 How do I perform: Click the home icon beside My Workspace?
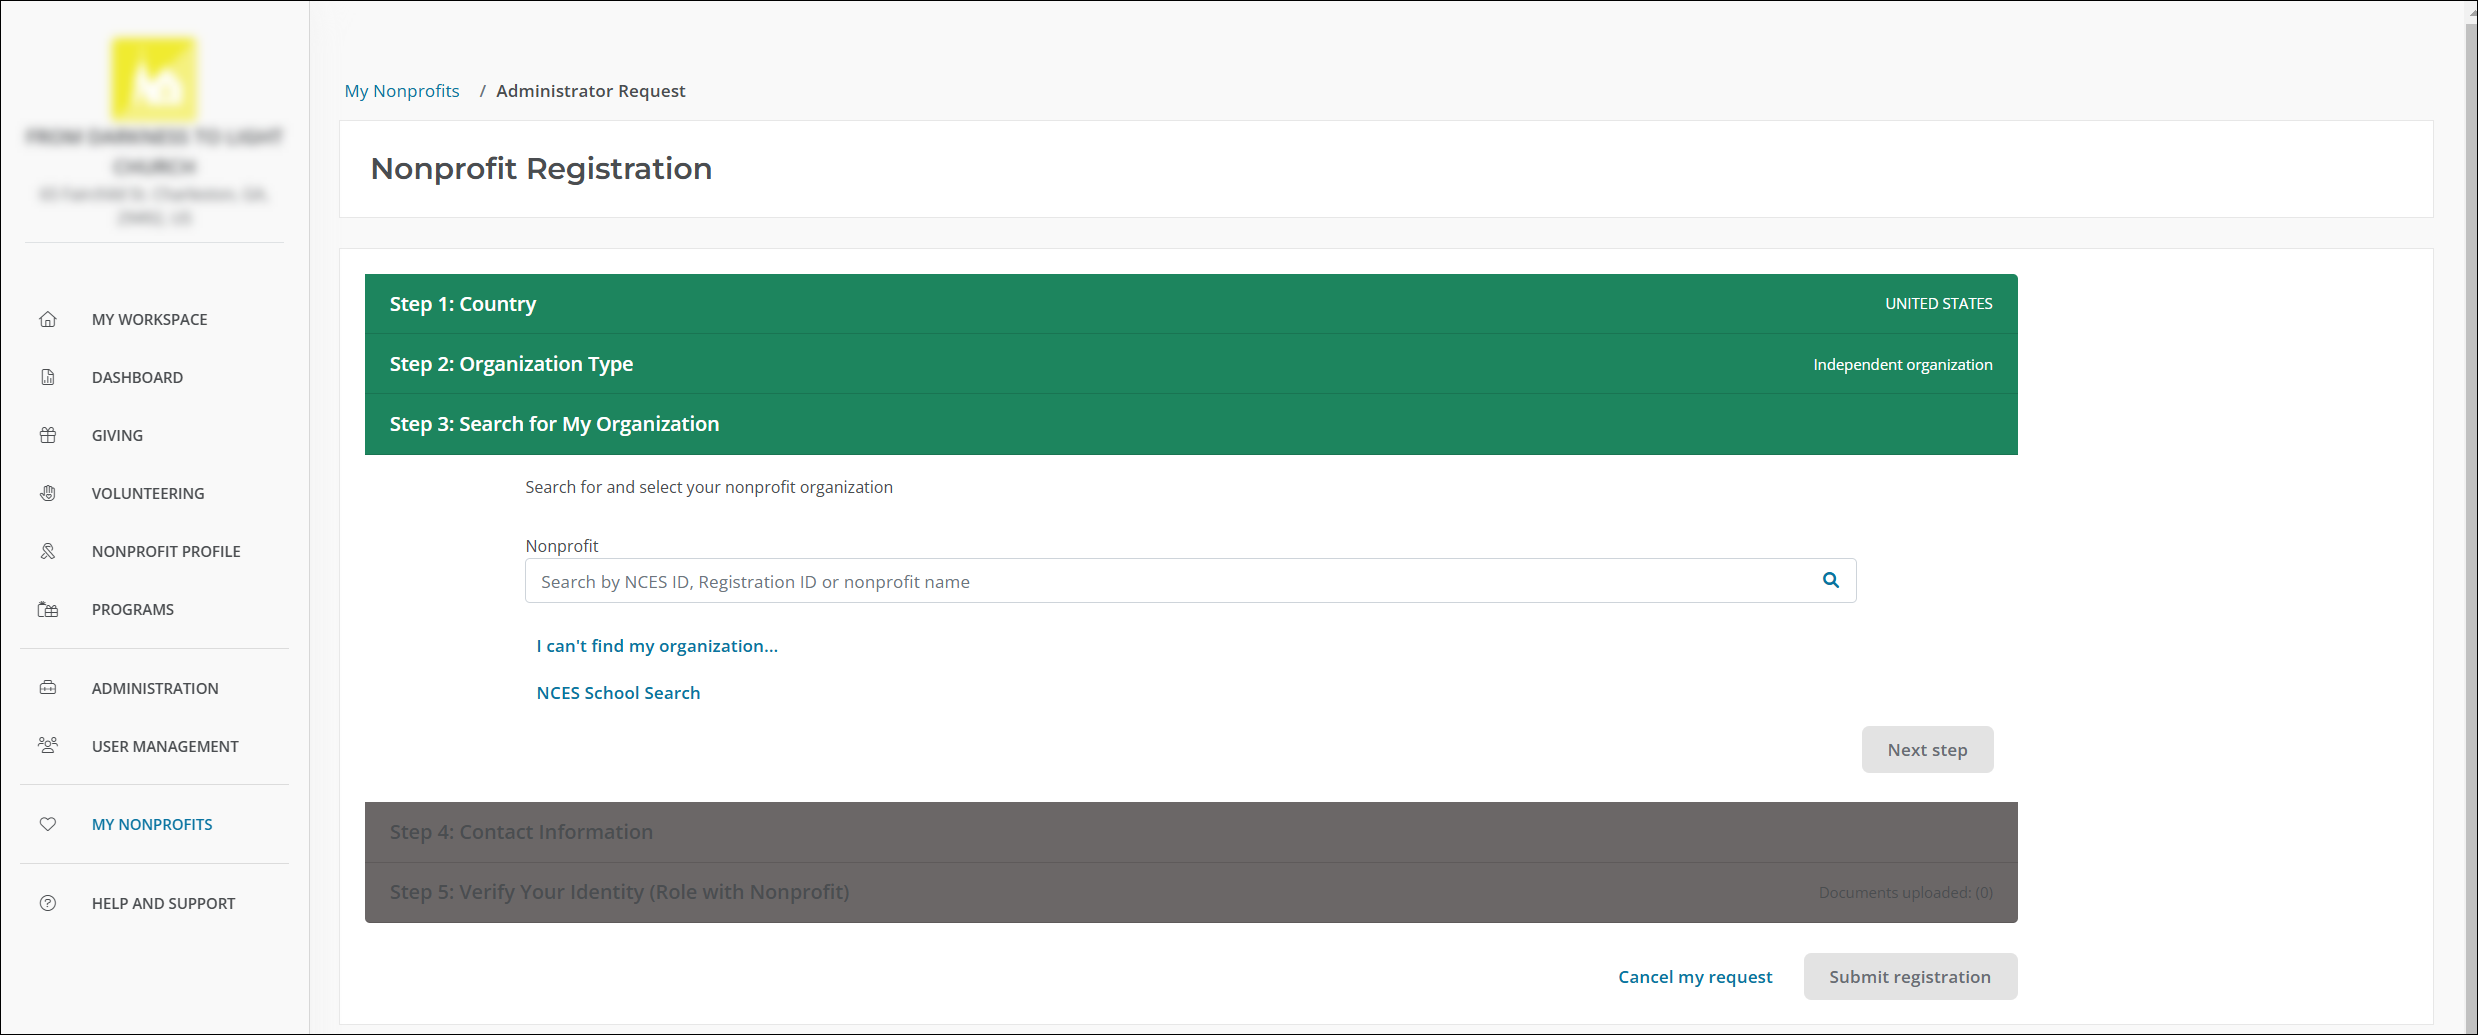click(48, 319)
